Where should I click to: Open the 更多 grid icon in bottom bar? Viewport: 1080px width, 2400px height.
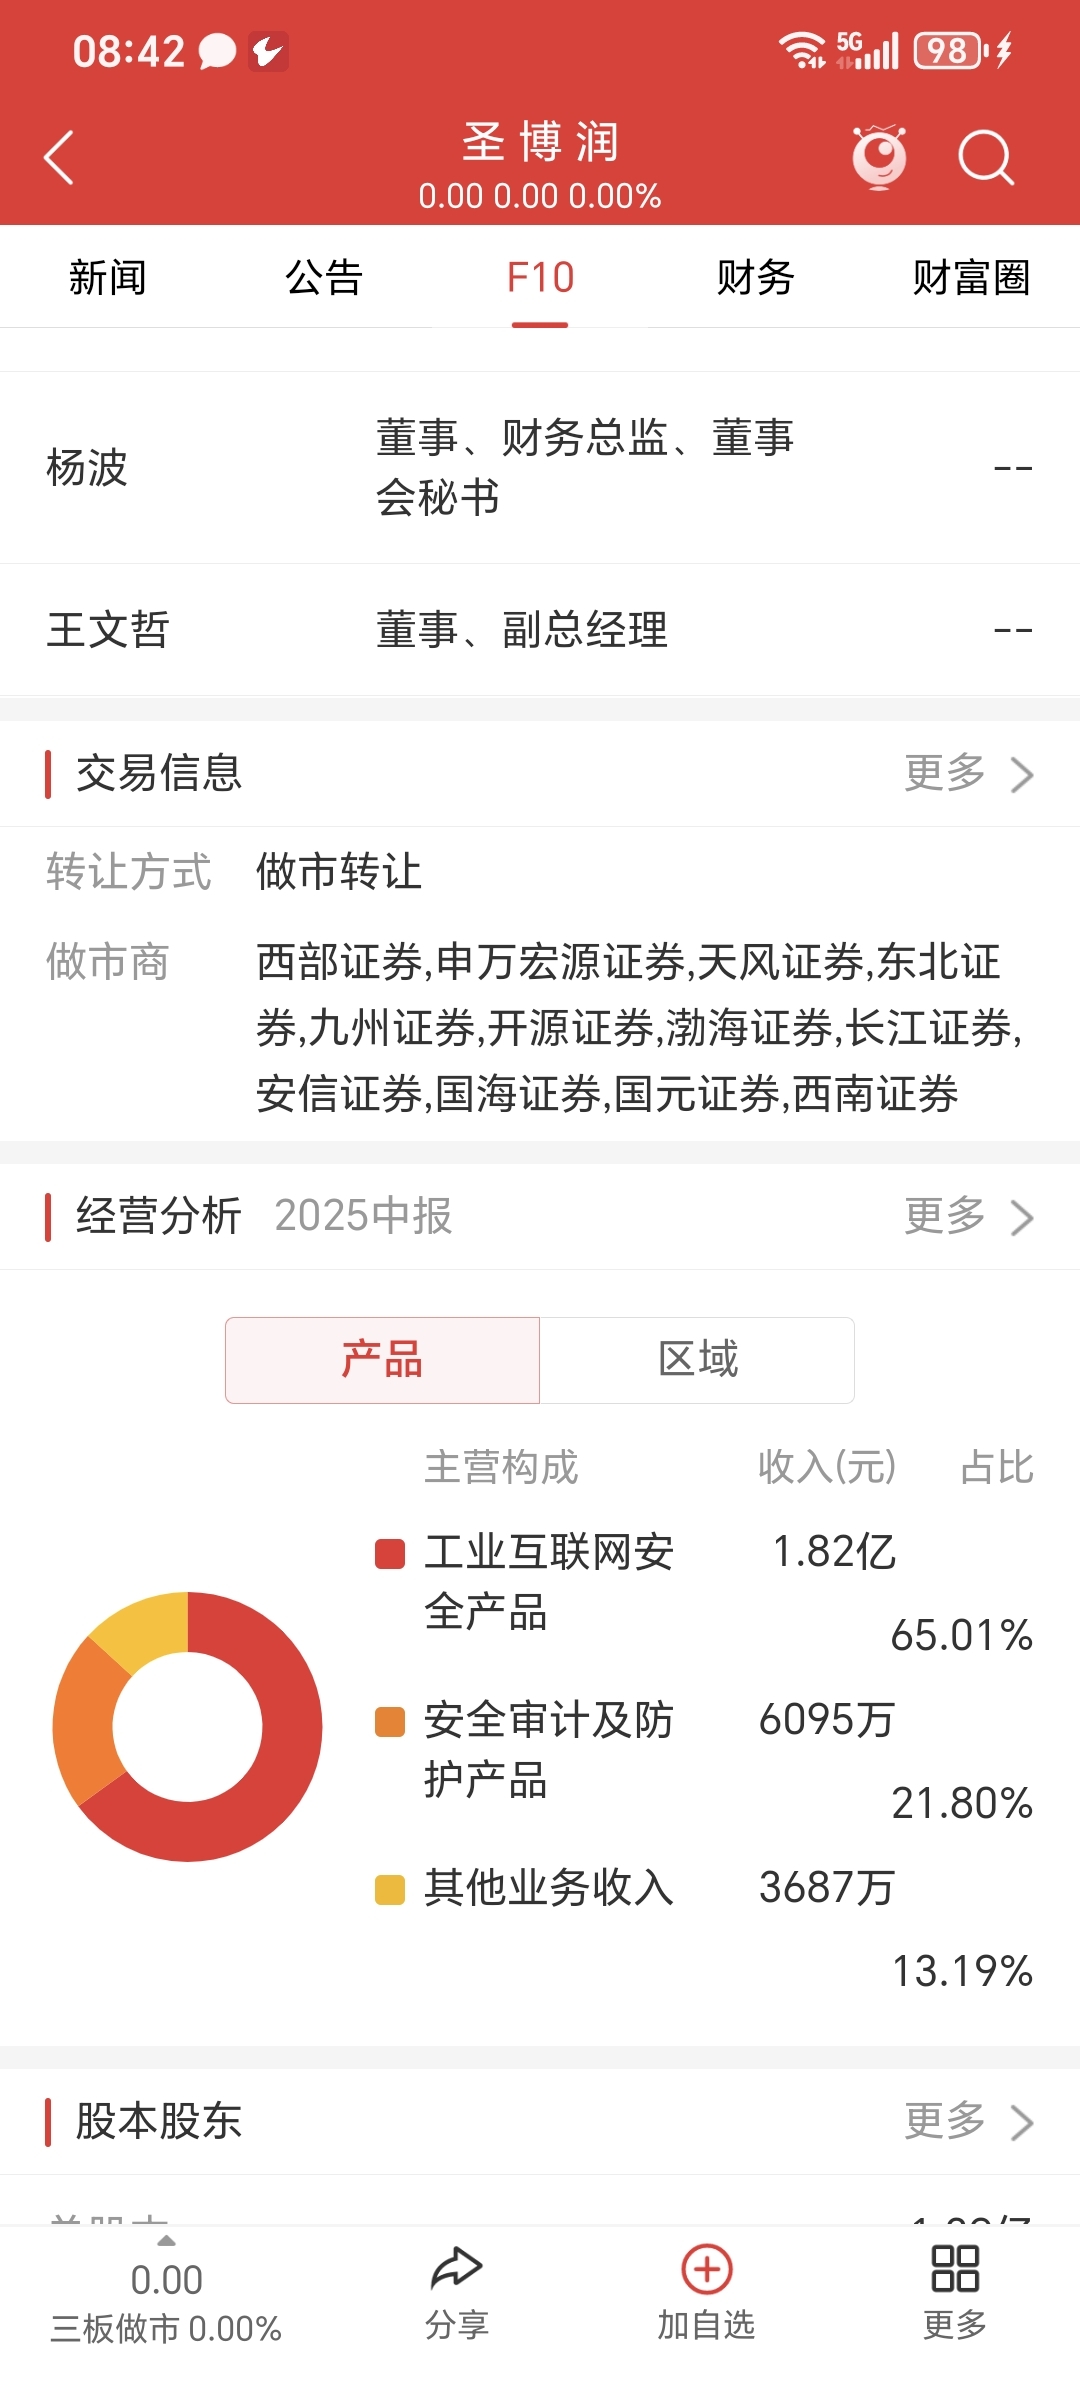pos(955,2268)
